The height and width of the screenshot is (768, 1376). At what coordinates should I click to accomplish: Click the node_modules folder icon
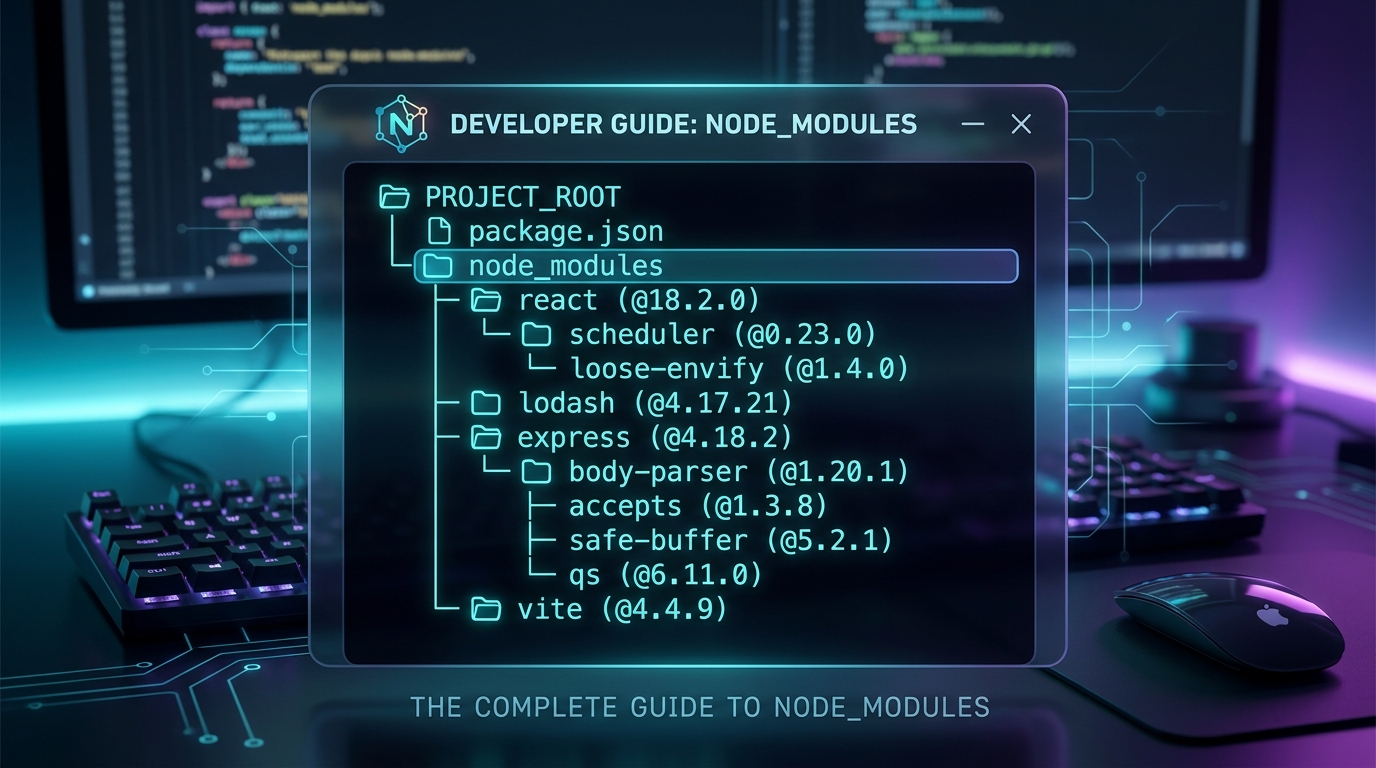437,266
